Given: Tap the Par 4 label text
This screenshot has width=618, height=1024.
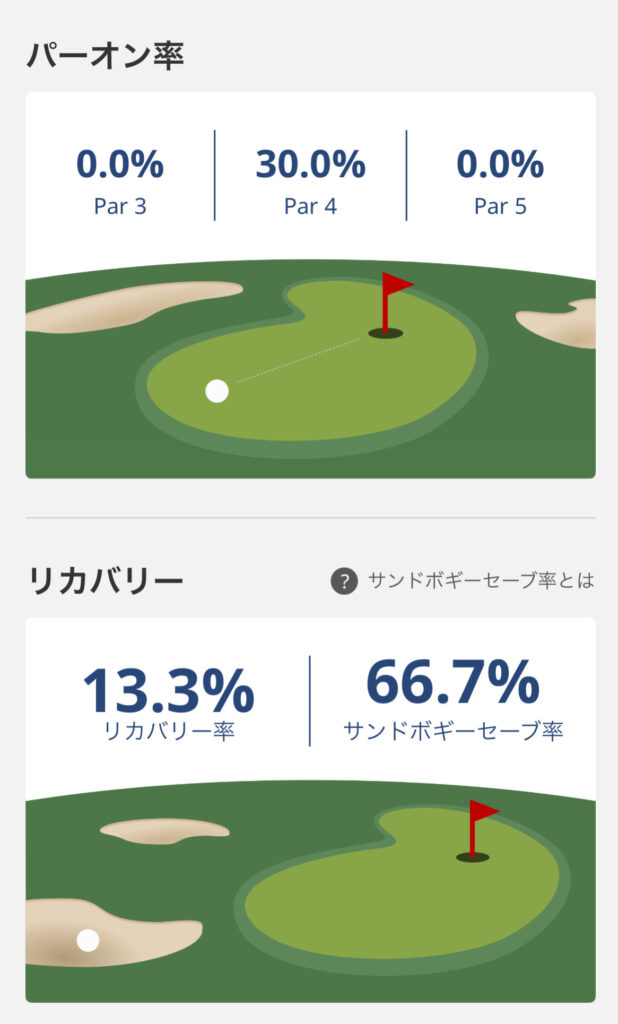Looking at the screenshot, I should point(310,206).
